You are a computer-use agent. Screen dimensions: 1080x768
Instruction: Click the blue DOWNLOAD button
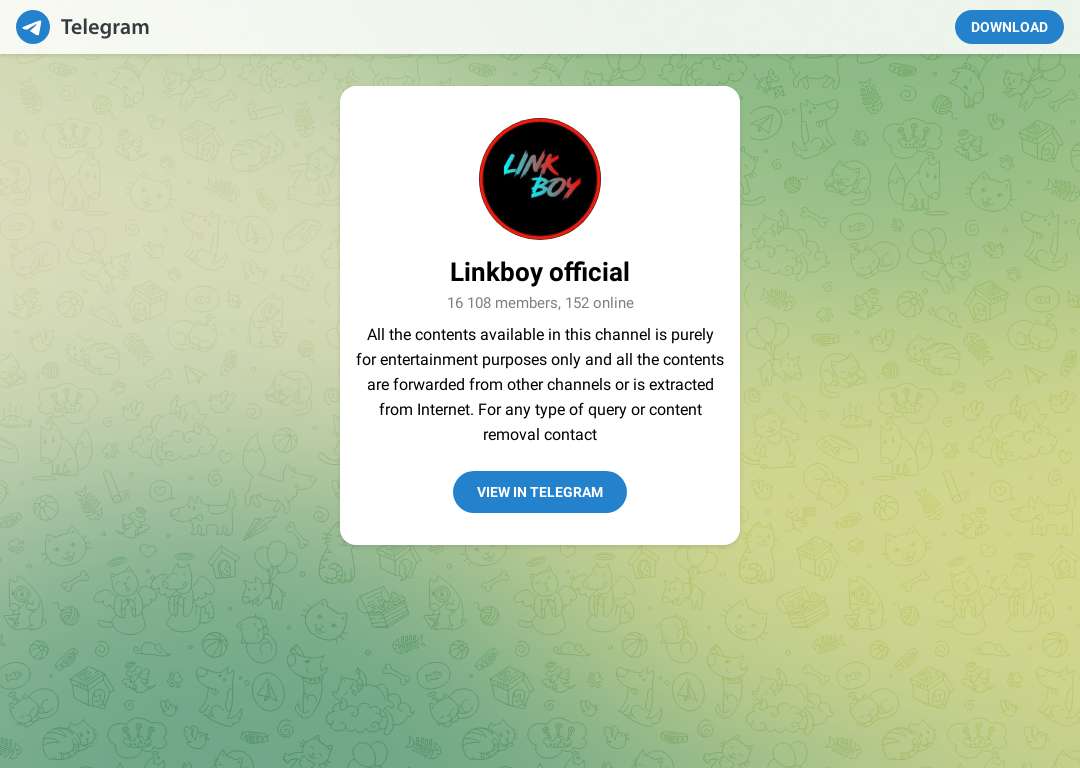click(1009, 27)
